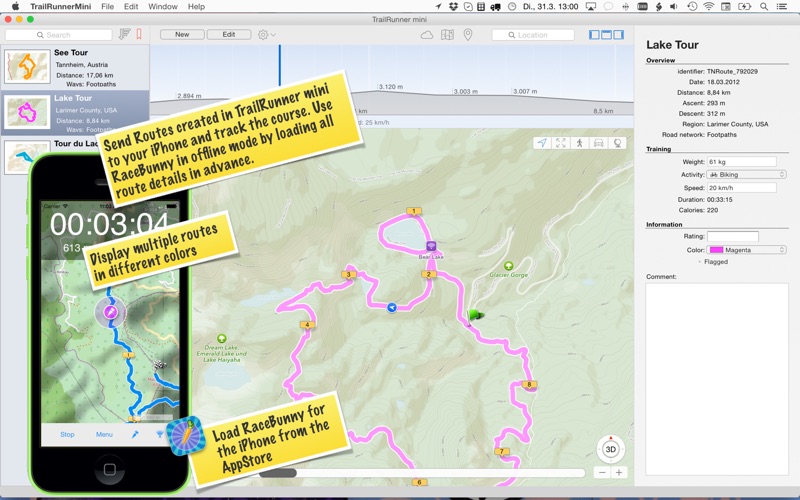
Task: Open the Color dropdown showing Magenta
Action: (x=746, y=249)
